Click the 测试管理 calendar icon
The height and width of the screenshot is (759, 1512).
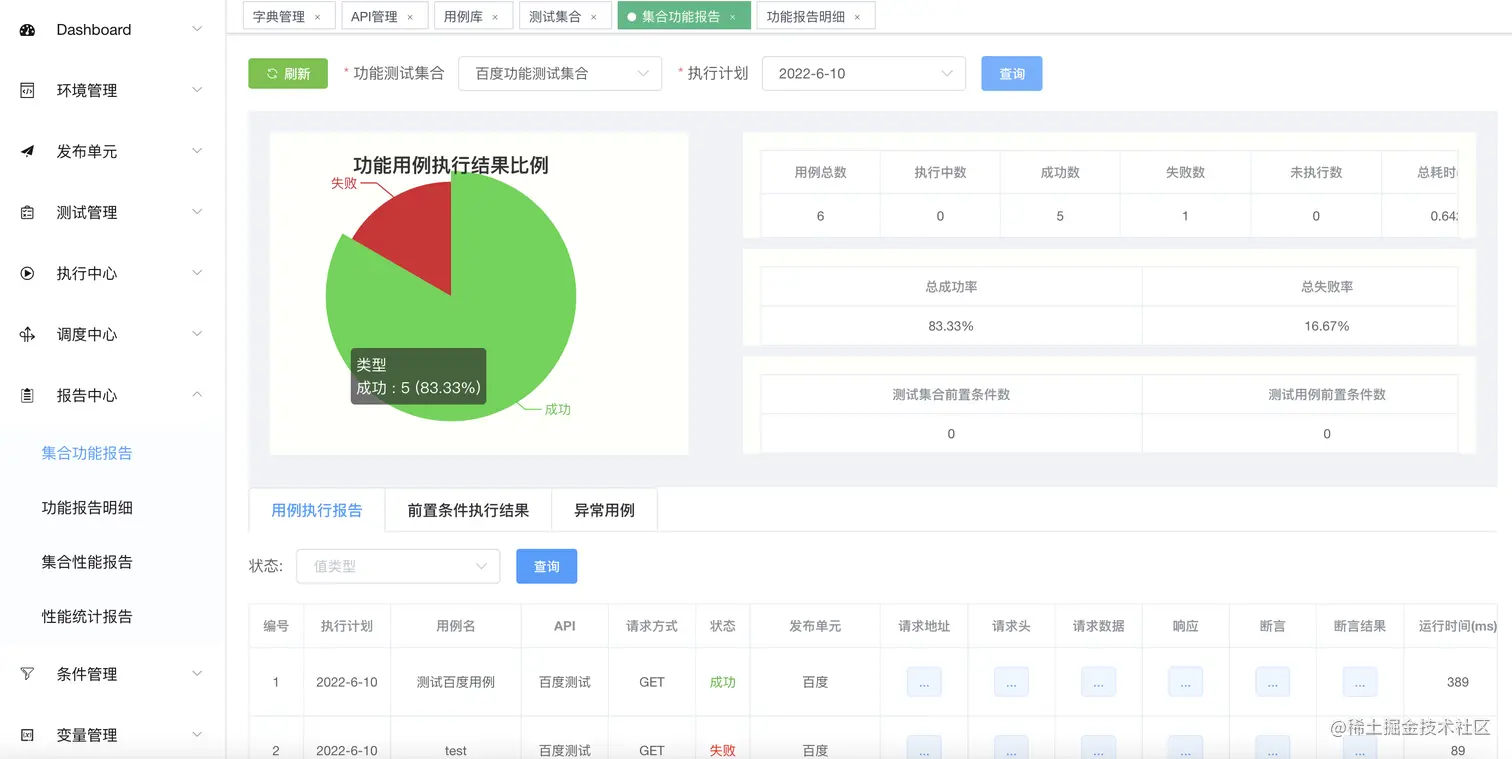coord(28,213)
